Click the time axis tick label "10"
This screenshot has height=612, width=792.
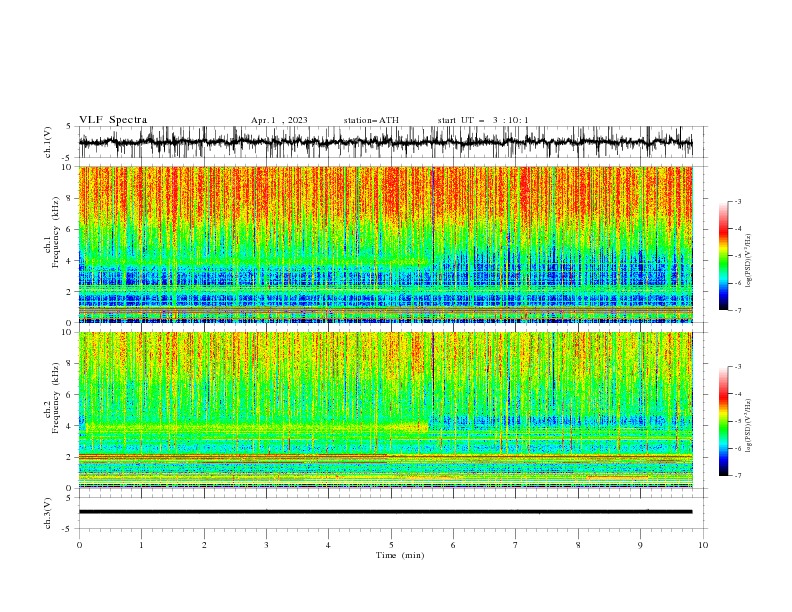tap(703, 545)
